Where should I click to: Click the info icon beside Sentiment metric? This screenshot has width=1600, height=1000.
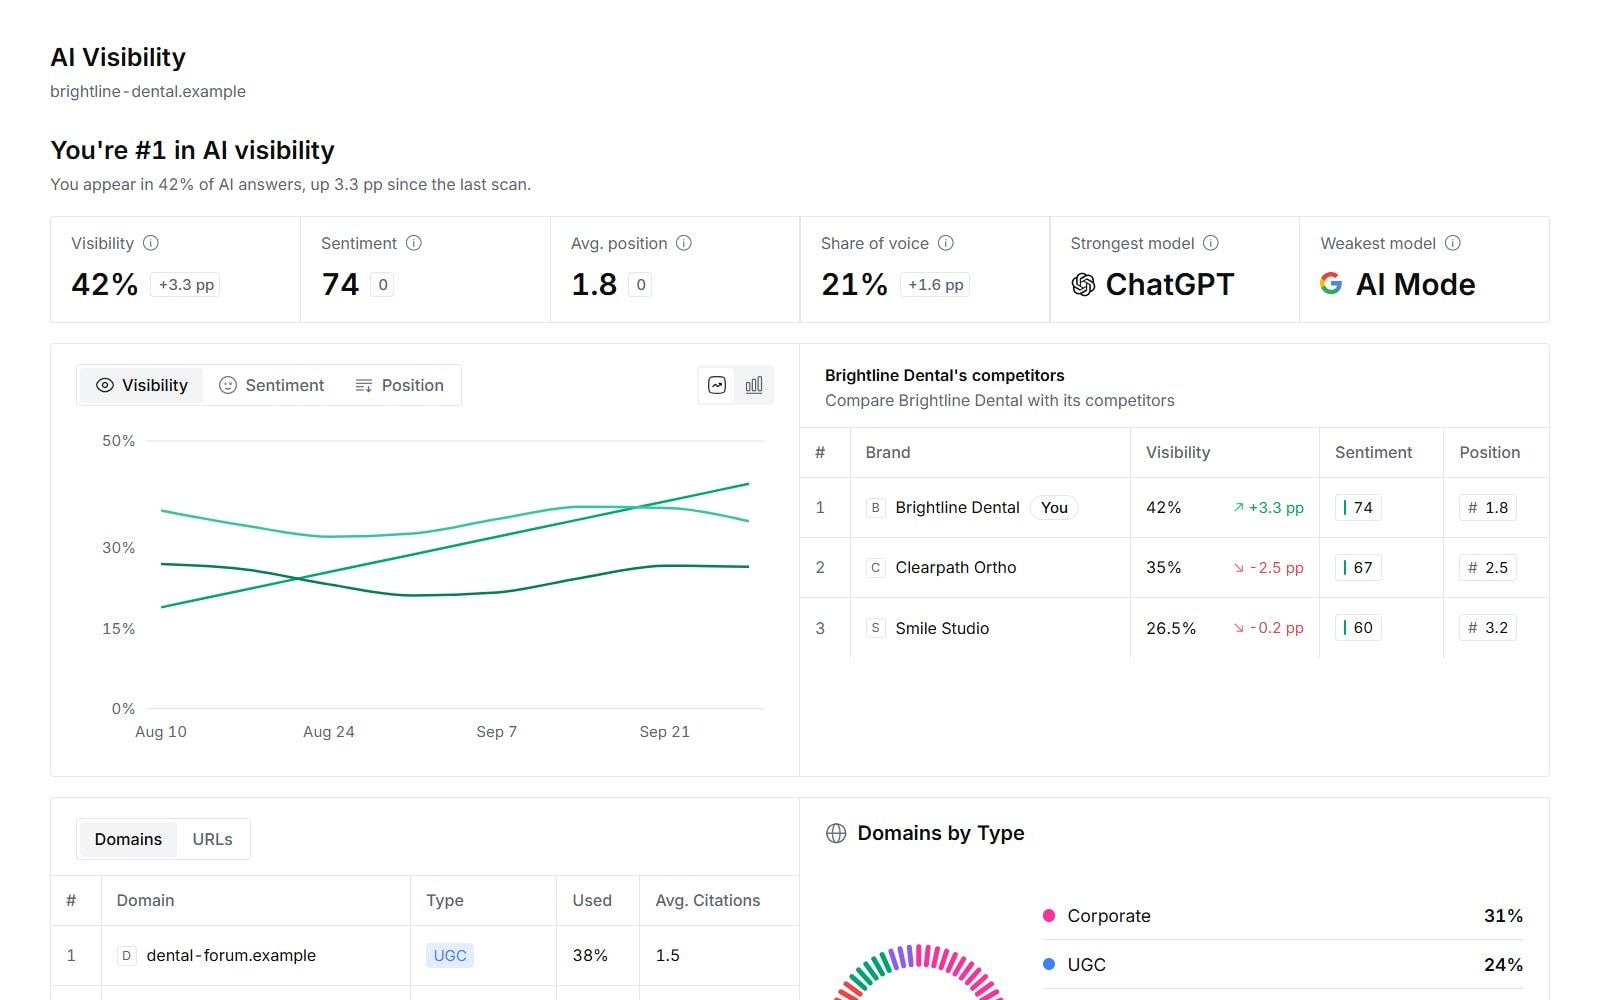(x=414, y=243)
